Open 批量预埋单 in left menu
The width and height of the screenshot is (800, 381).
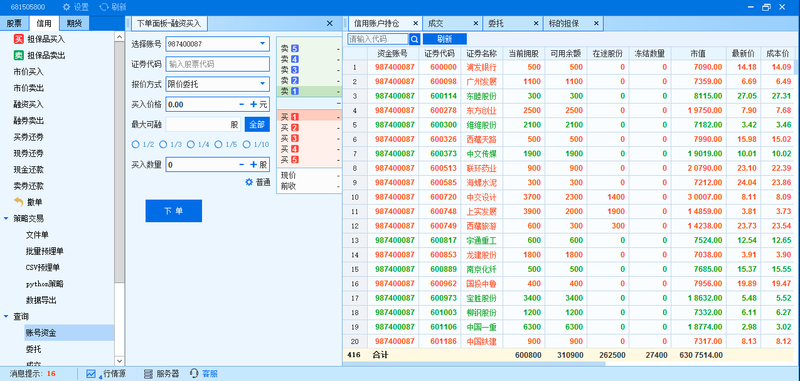click(45, 251)
